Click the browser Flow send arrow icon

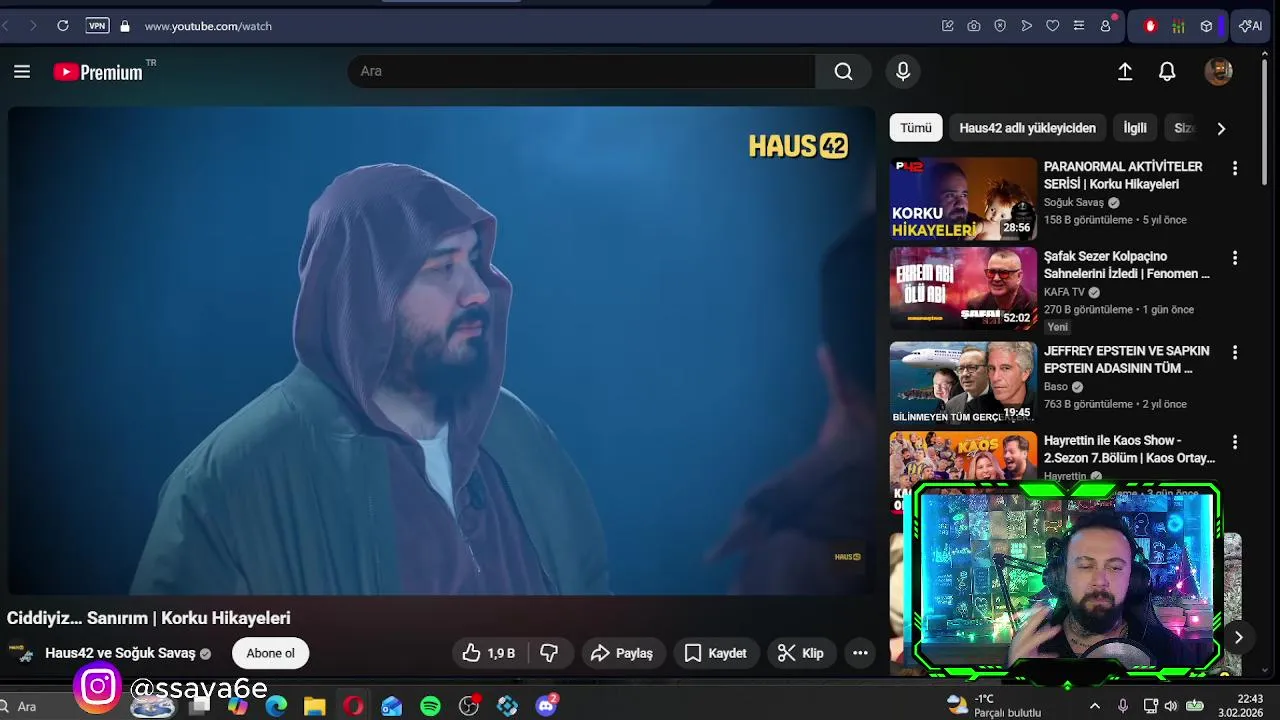point(1026,26)
